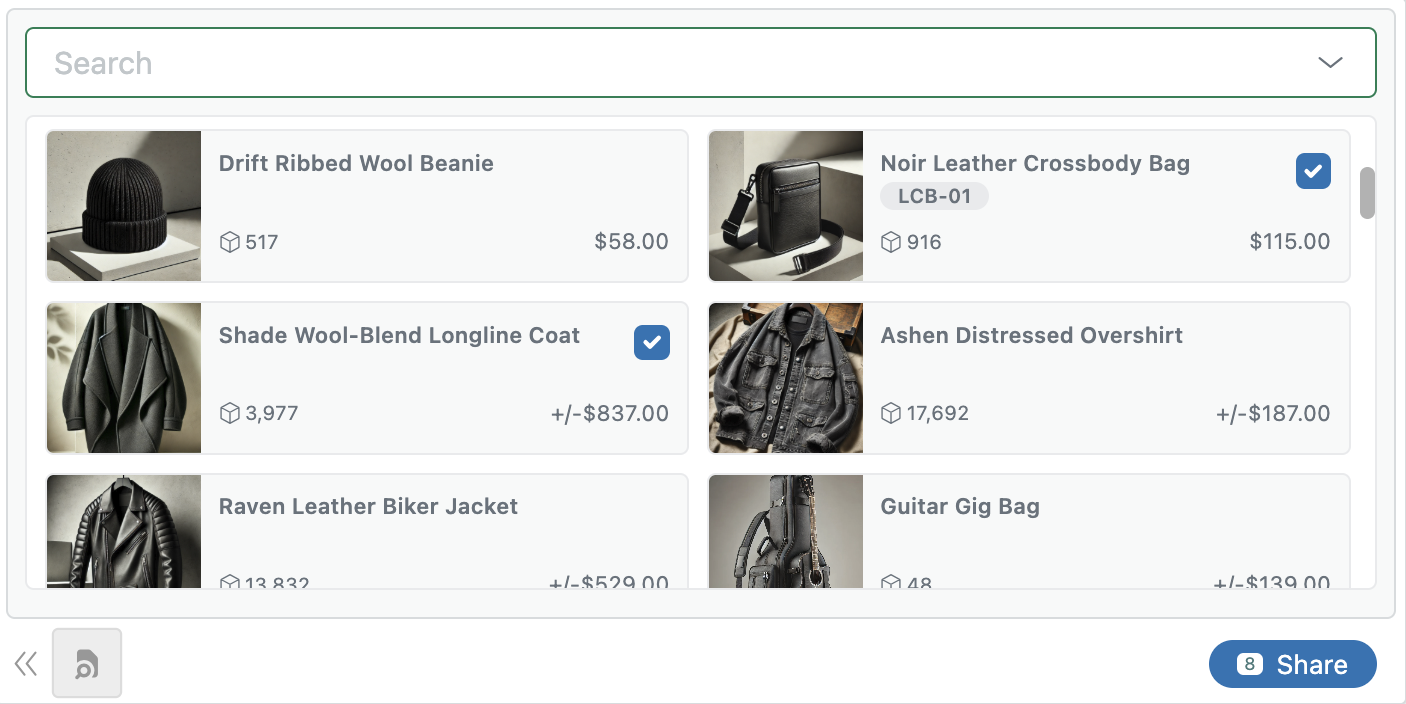The height and width of the screenshot is (704, 1406).
Task: Click the cube icon on Noir Leather Crossbody Bag
Action: 892,242
